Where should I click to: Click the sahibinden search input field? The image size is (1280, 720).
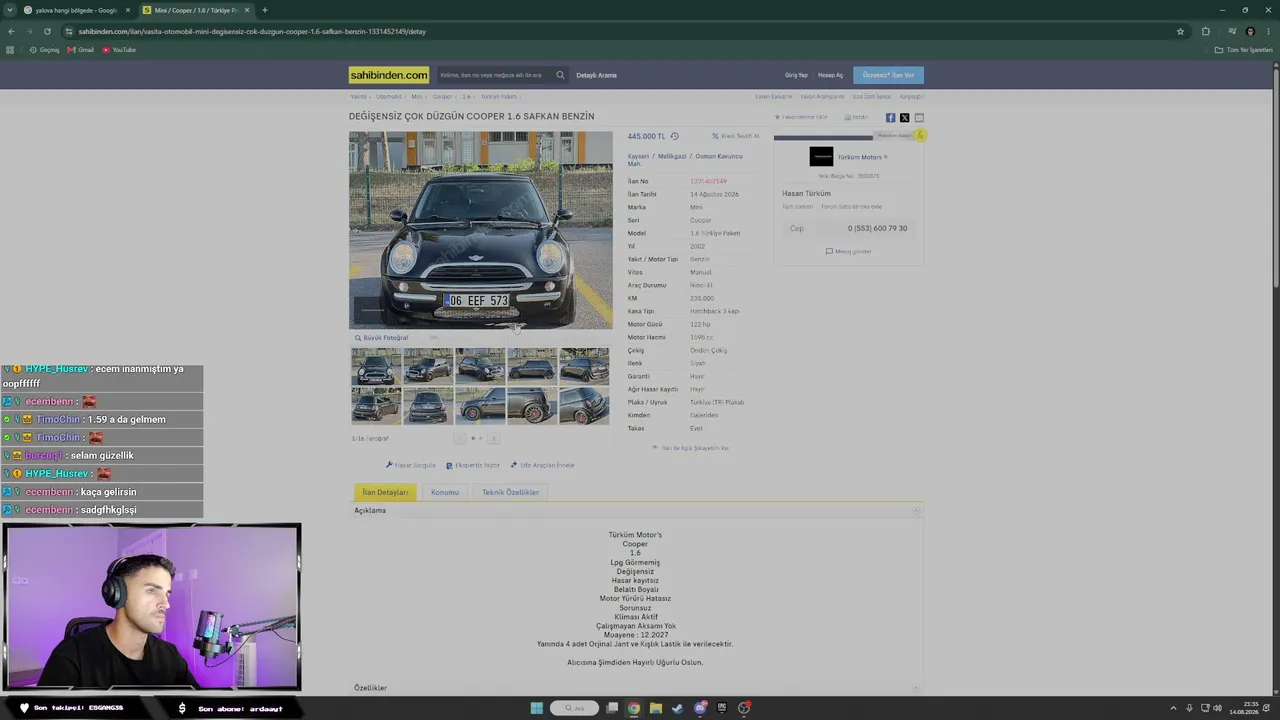[495, 75]
